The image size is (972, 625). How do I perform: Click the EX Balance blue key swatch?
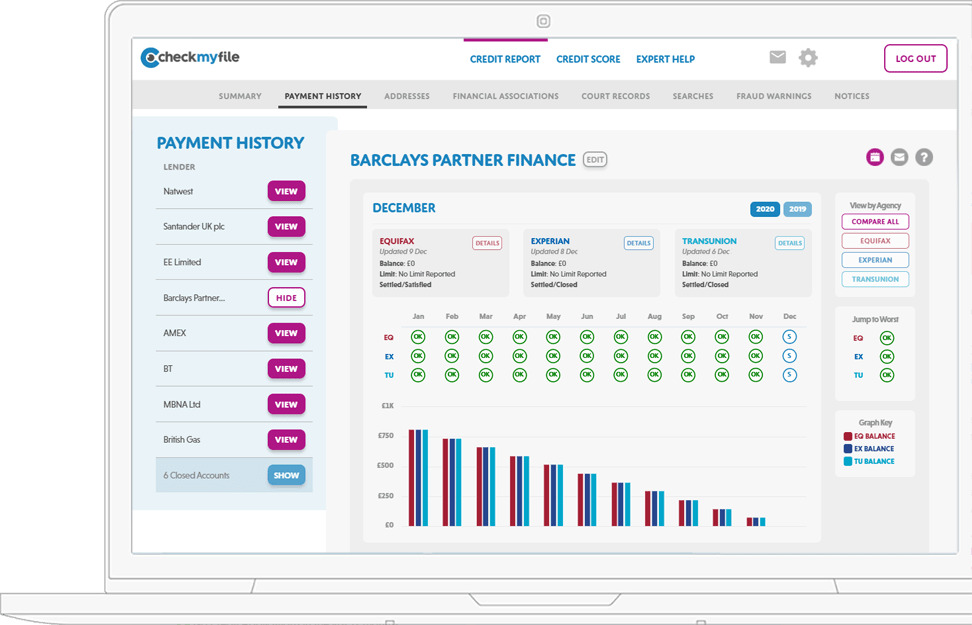pyautogui.click(x=847, y=449)
